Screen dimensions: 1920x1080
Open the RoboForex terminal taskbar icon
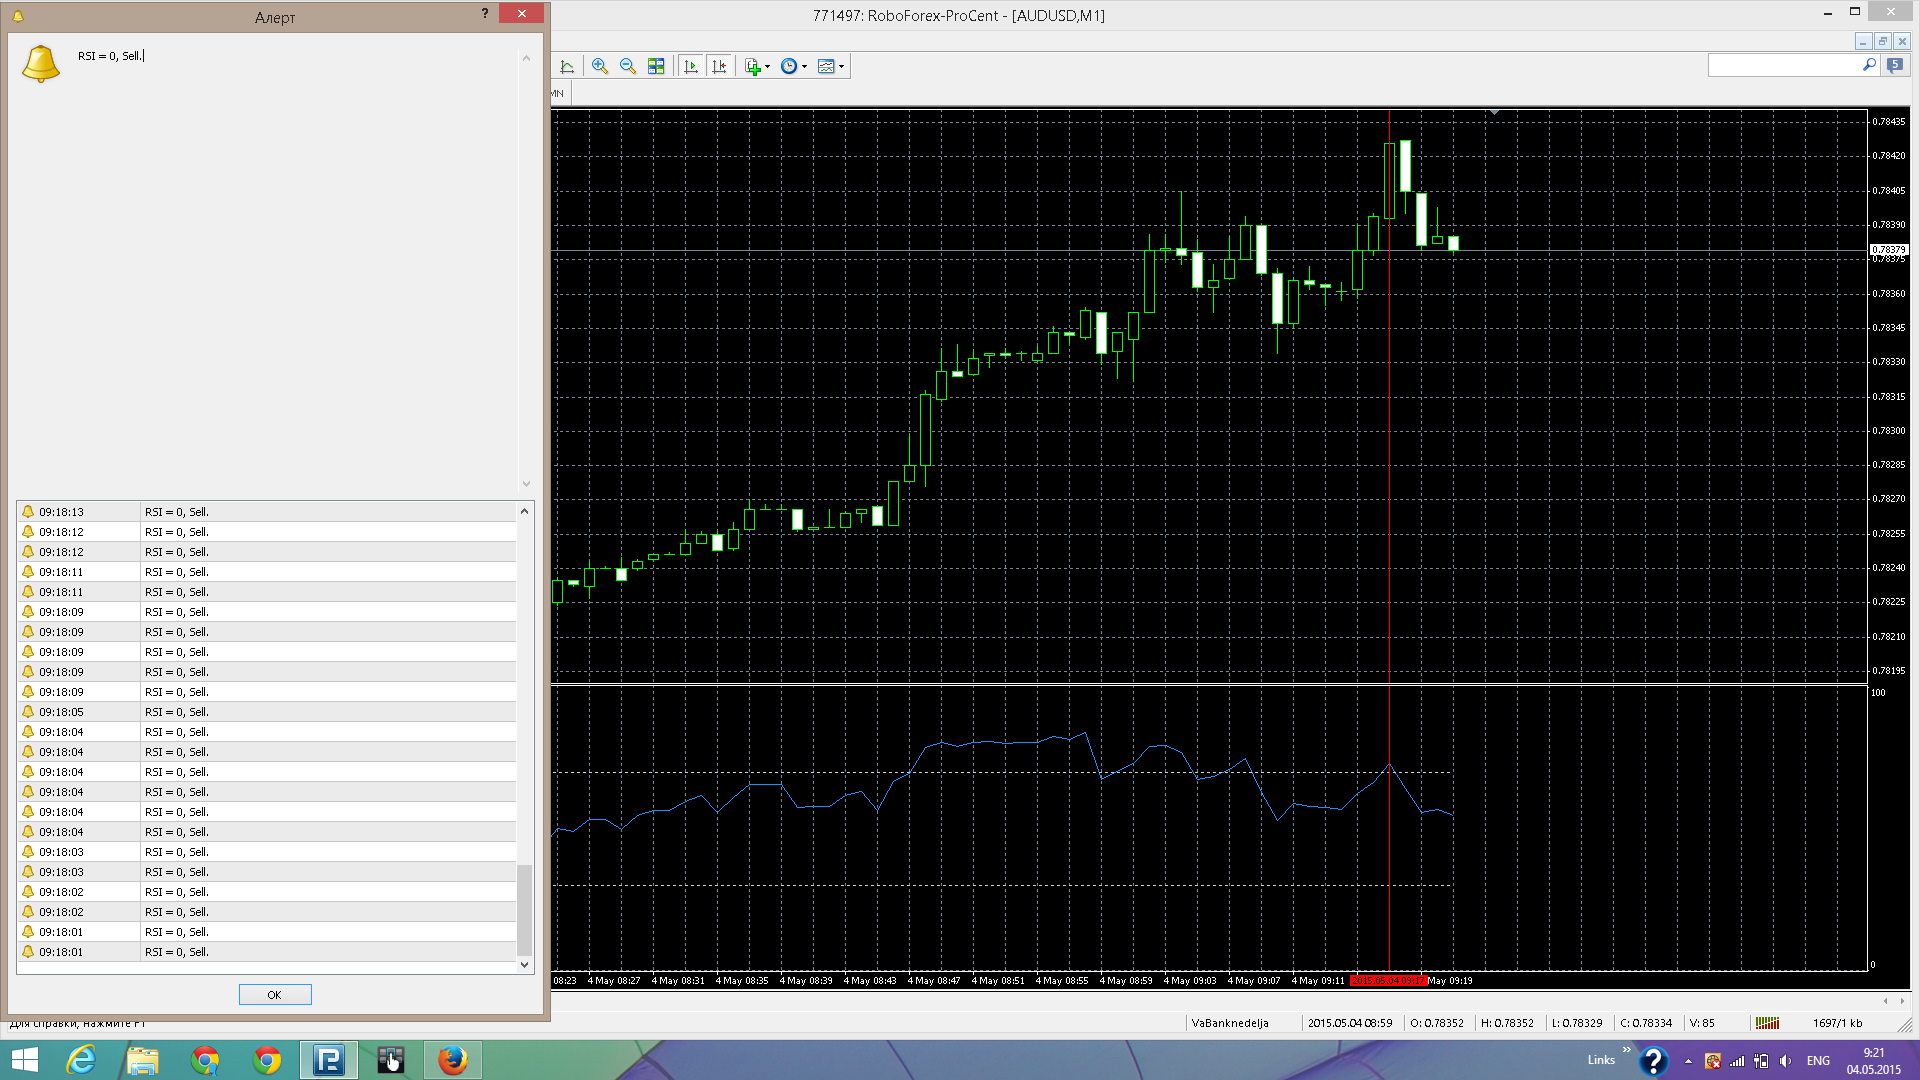coord(329,1060)
